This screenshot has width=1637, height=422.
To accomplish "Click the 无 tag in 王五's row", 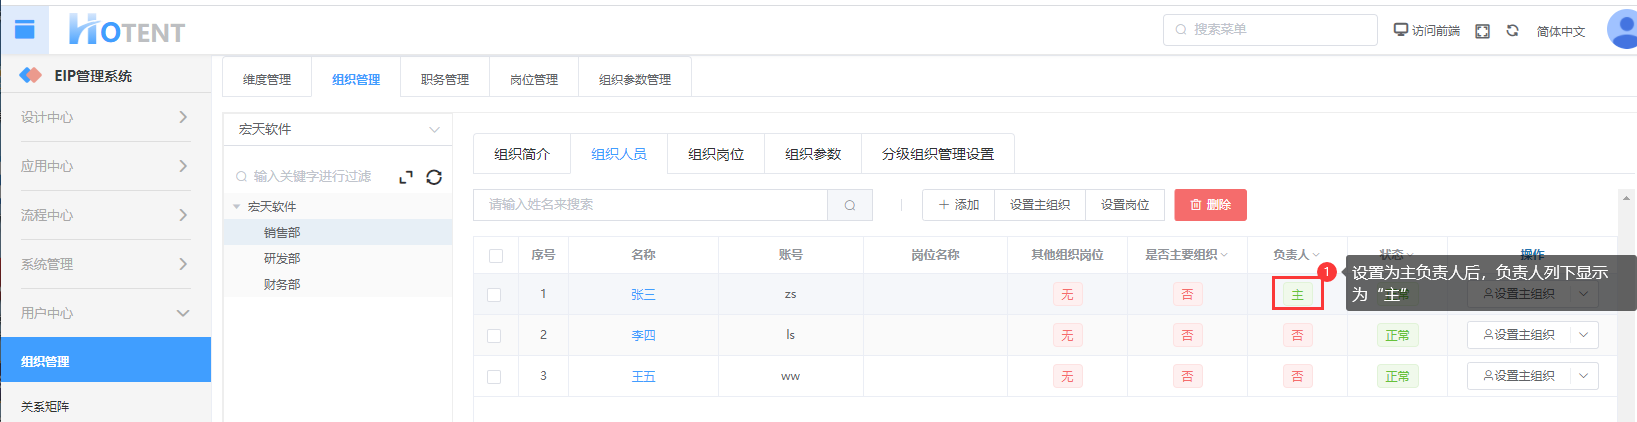I will coord(1067,377).
